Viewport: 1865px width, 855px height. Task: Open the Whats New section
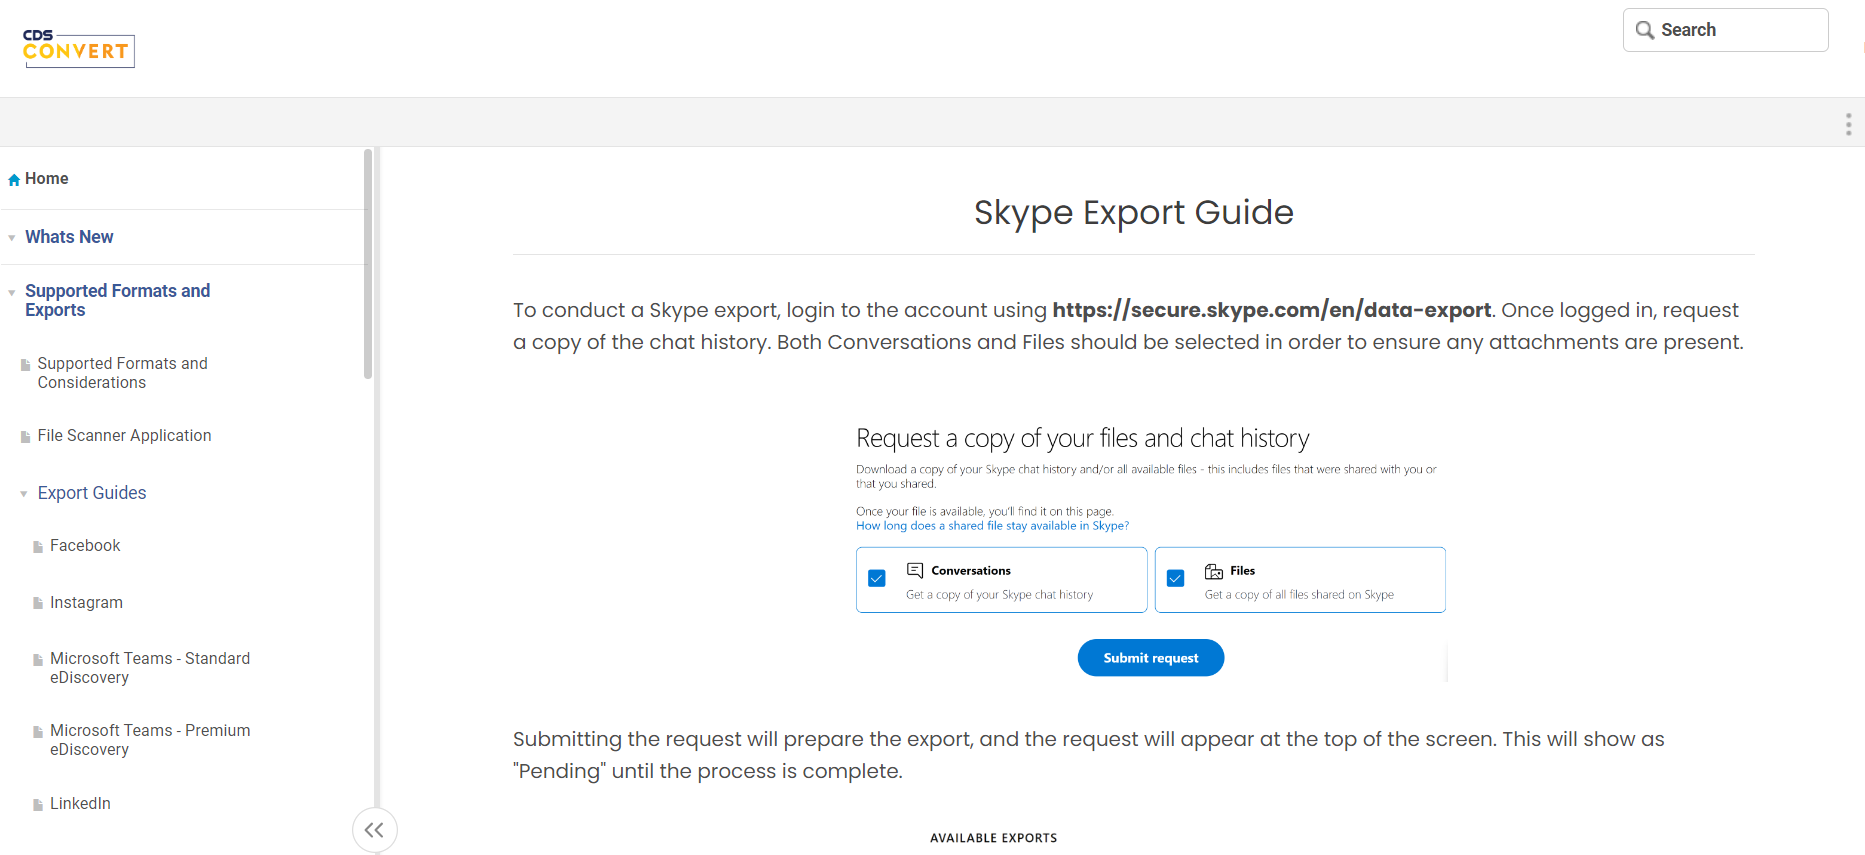(69, 237)
